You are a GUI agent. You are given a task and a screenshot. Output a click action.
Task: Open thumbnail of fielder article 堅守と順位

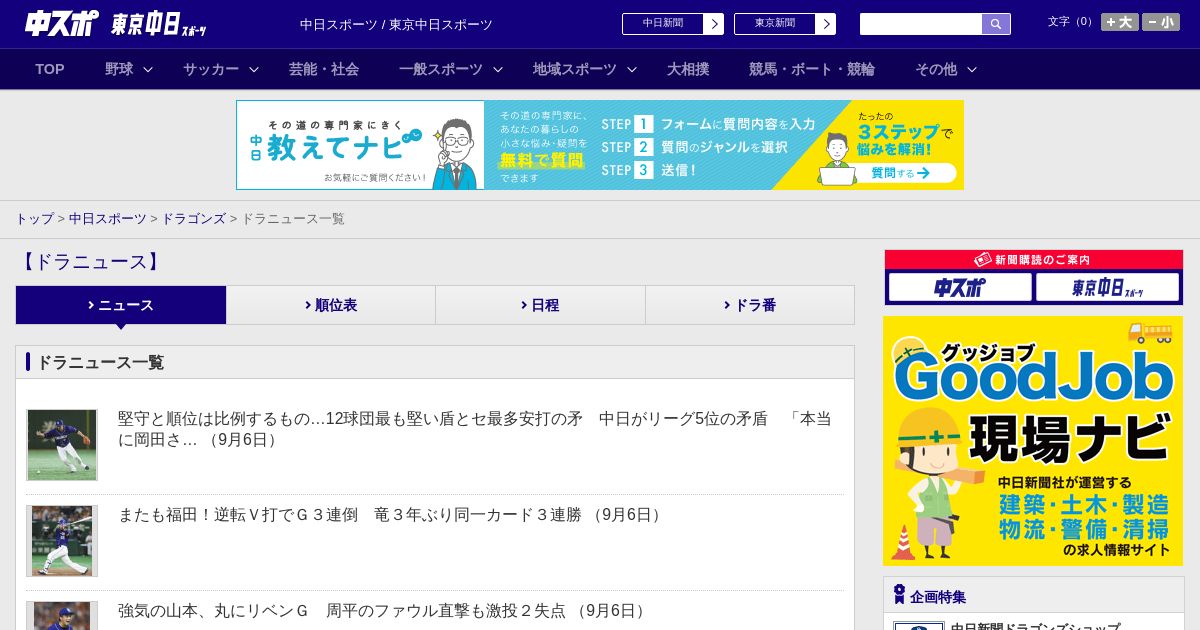[62, 445]
